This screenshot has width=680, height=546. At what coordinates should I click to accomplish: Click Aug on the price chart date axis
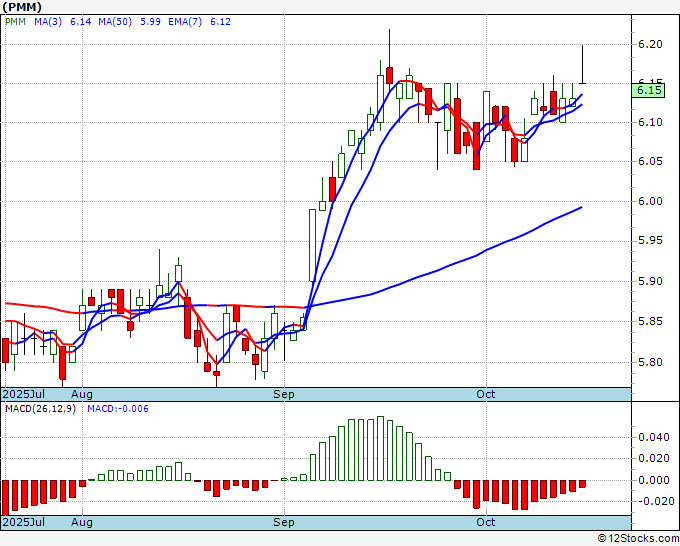pyautogui.click(x=82, y=394)
